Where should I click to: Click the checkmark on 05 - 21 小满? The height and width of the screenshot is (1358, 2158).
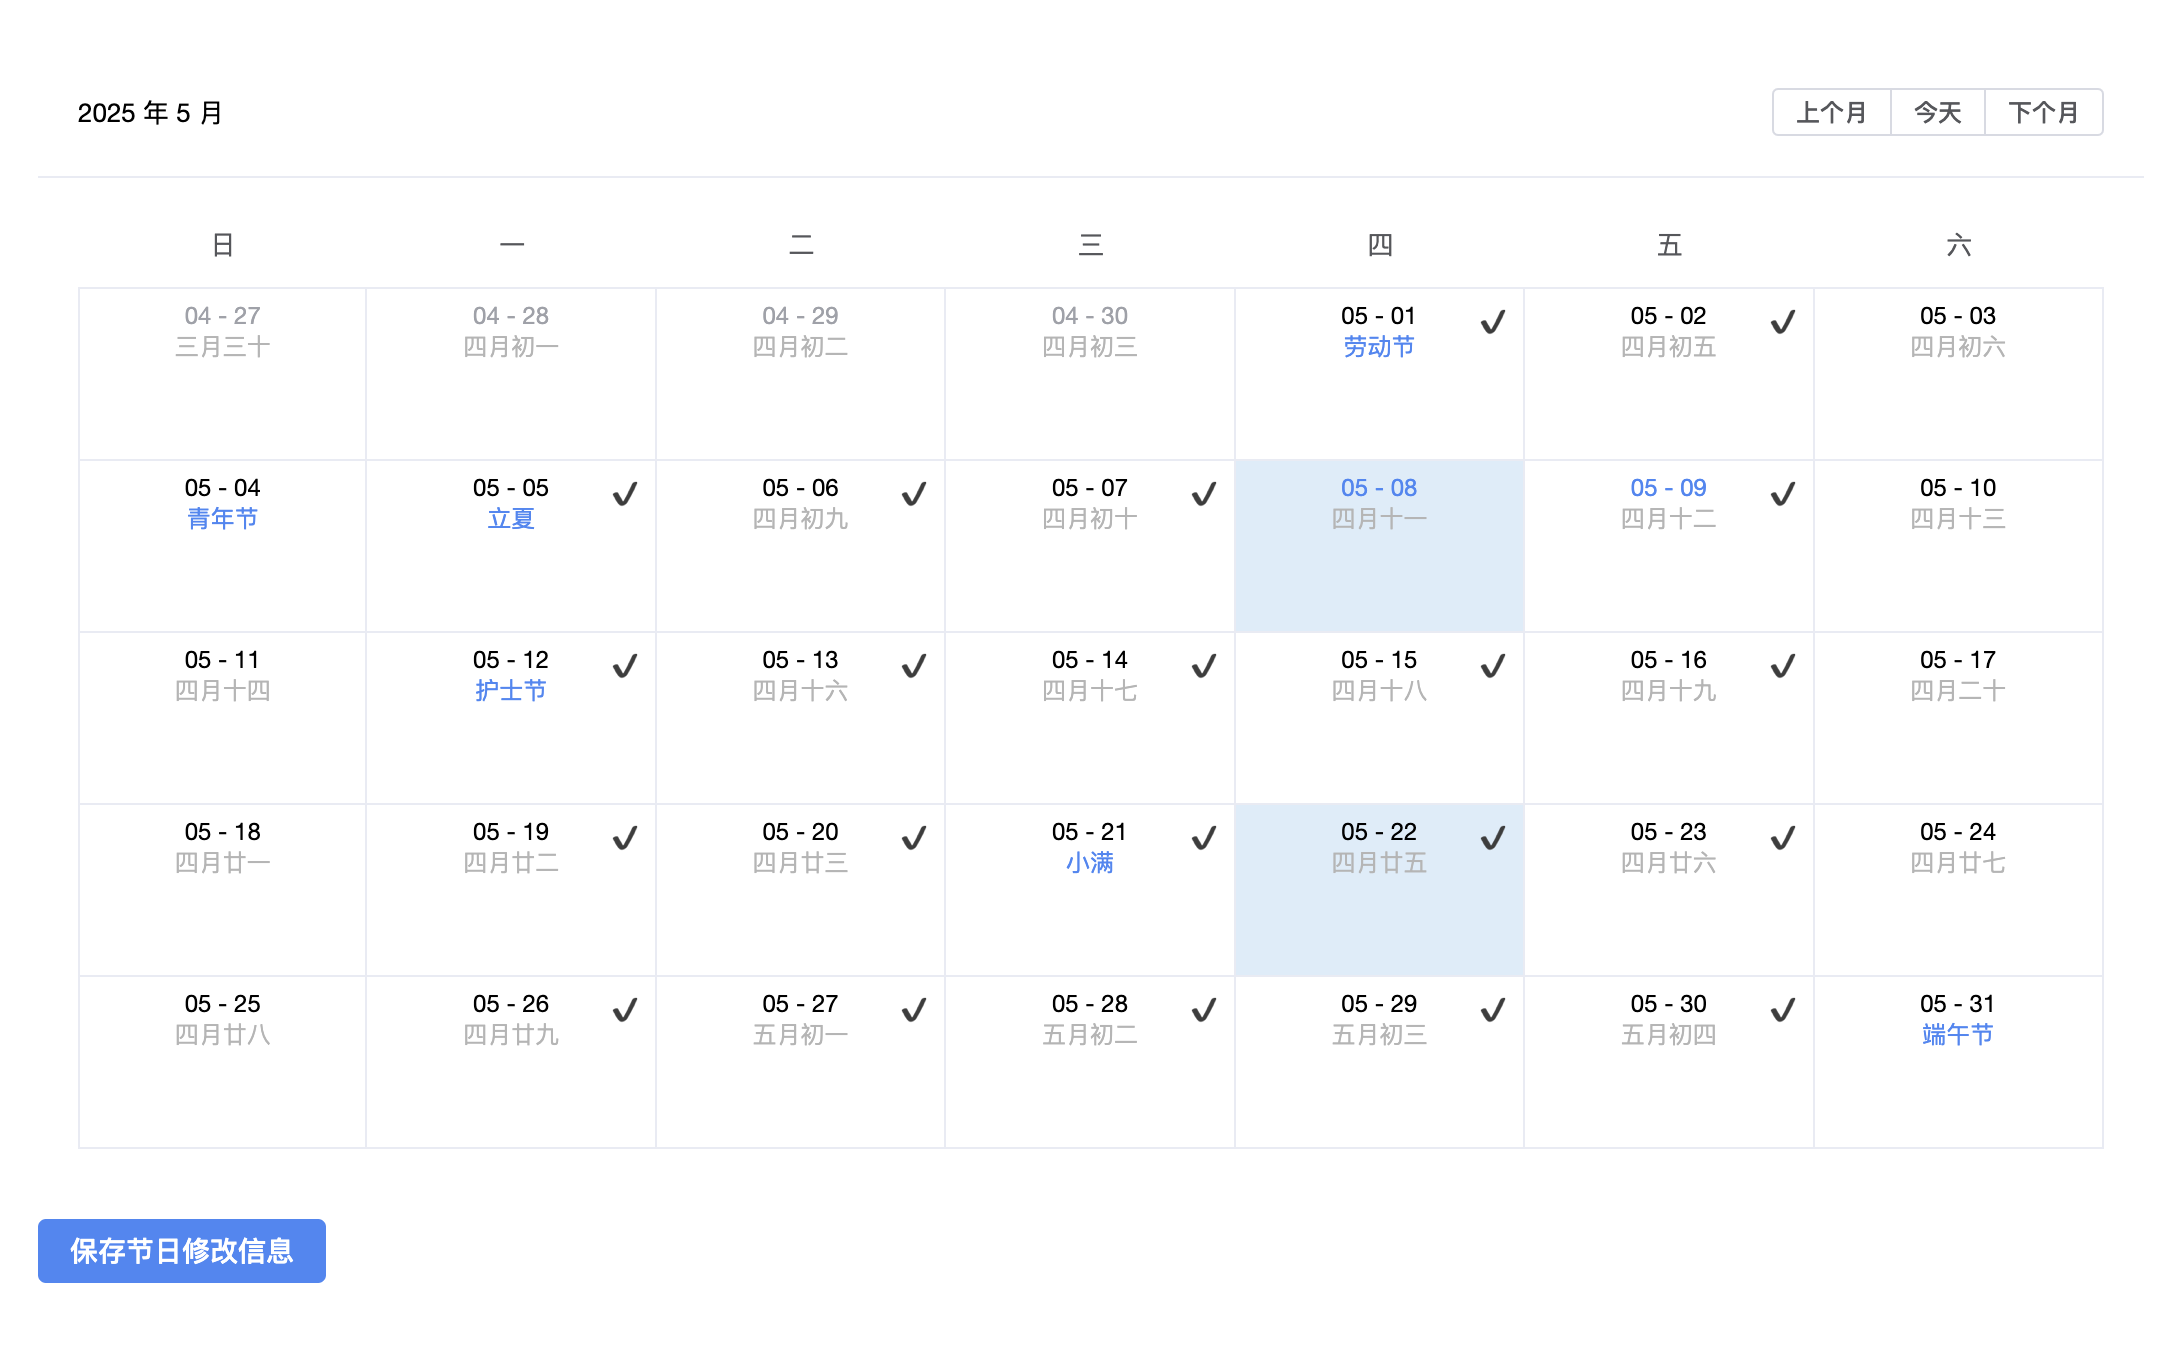click(x=1203, y=838)
